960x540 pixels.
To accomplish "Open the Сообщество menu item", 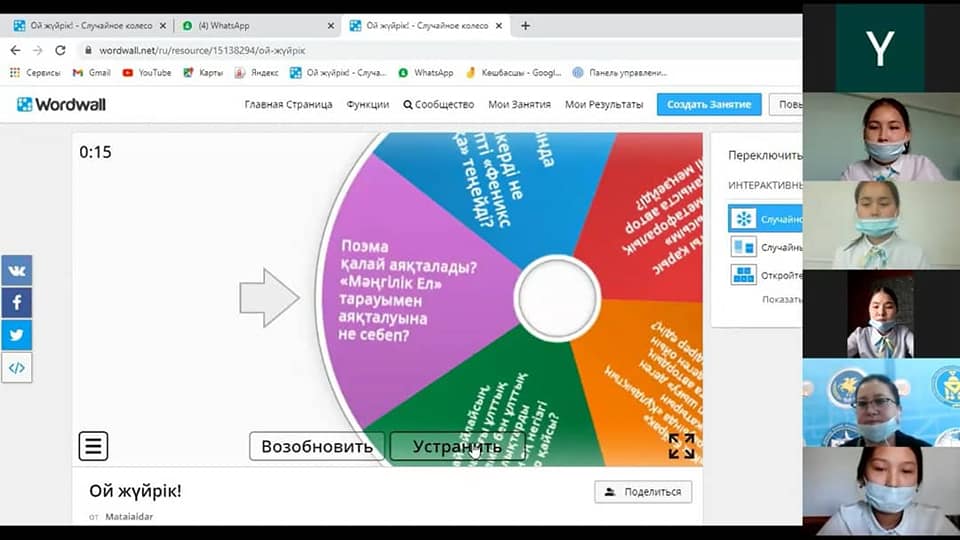I will coord(438,104).
